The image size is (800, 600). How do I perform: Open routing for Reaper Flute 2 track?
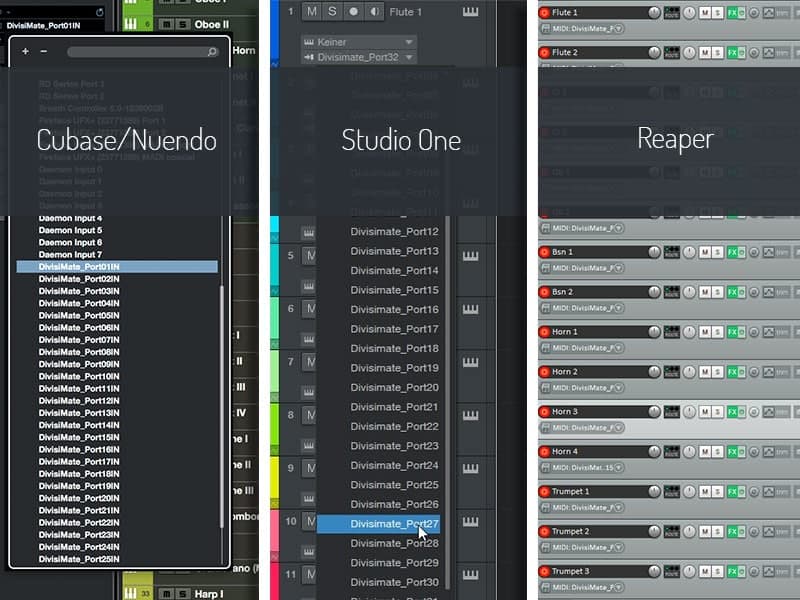[x=671, y=52]
